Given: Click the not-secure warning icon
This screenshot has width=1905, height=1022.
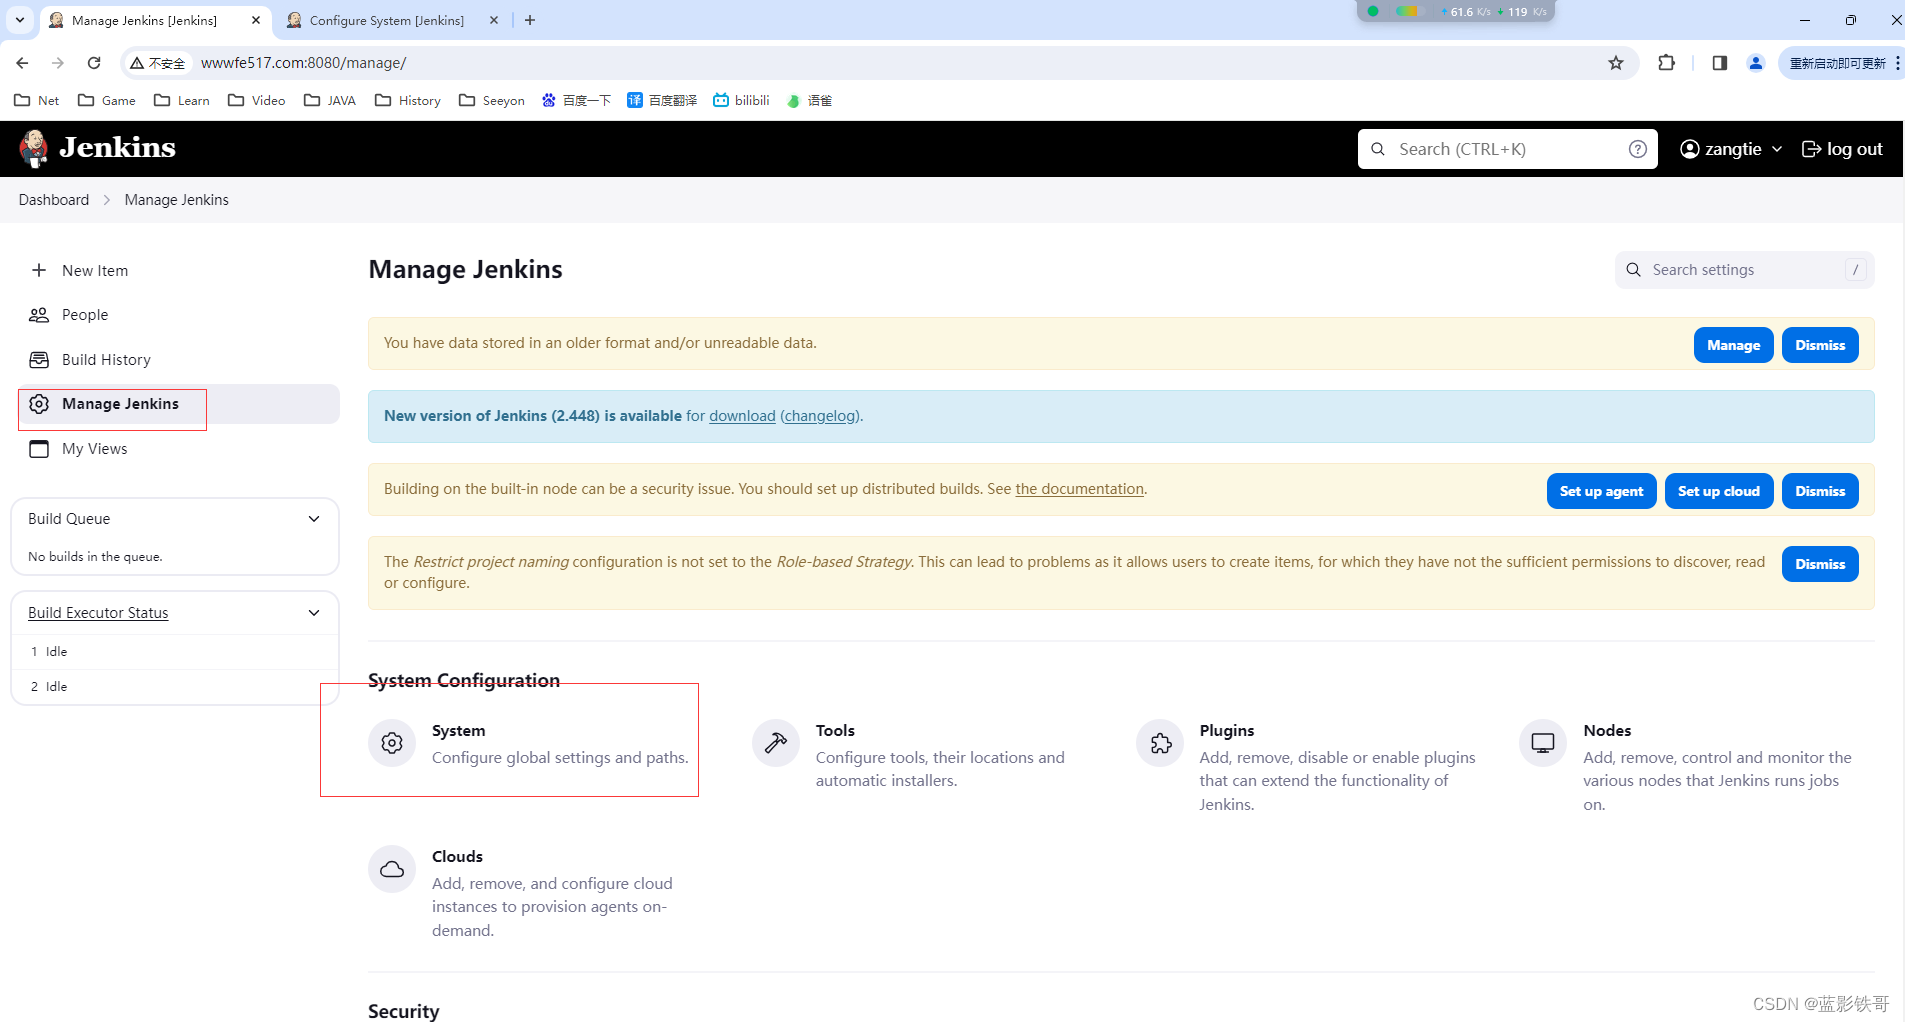Looking at the screenshot, I should 137,63.
